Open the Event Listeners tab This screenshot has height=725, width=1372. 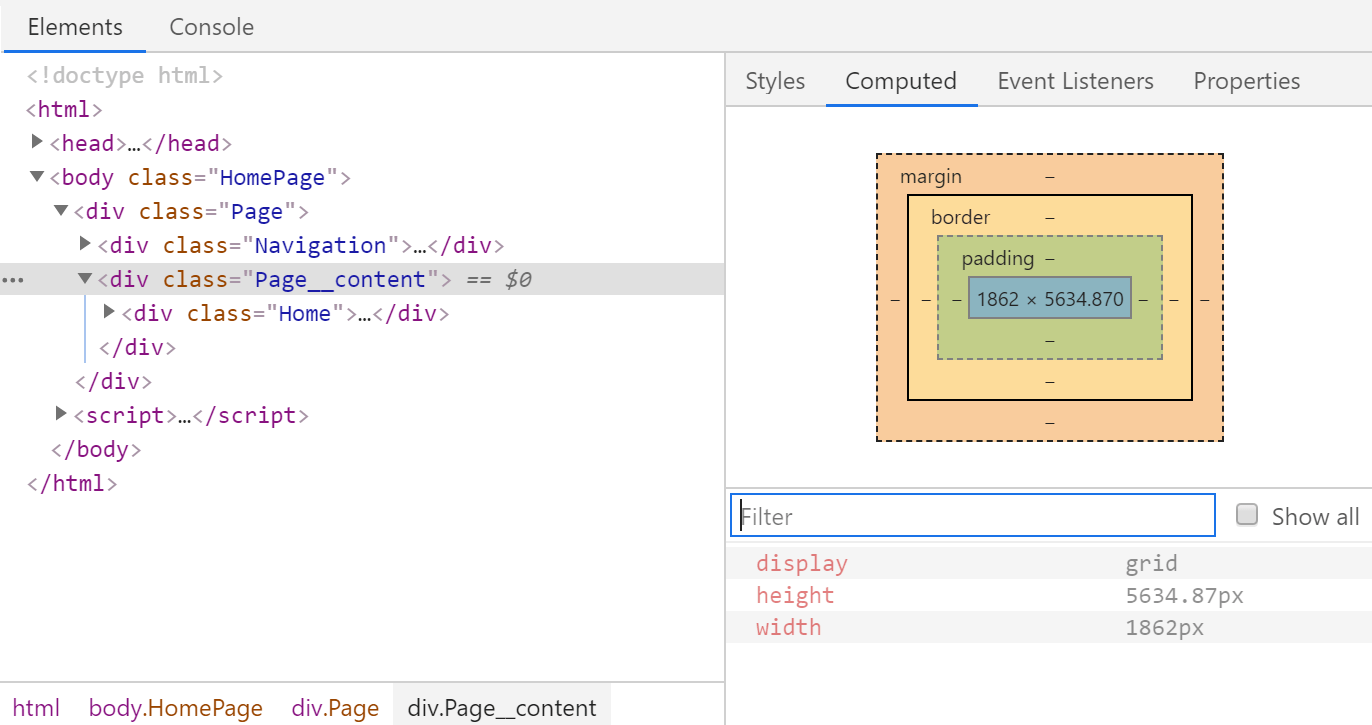(1075, 81)
